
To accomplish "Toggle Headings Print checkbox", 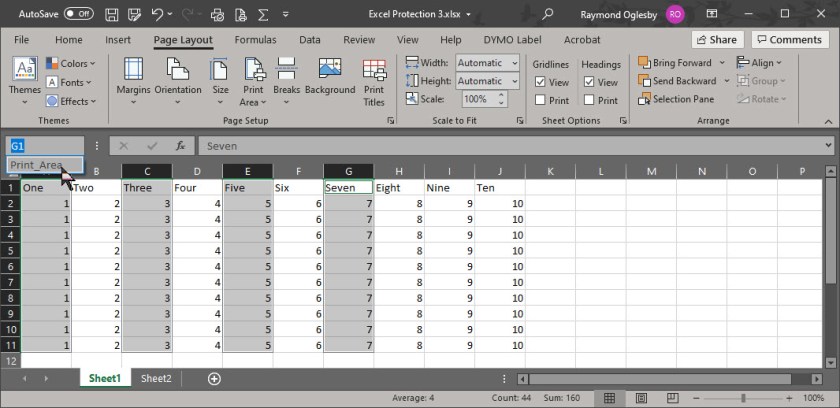I will click(589, 100).
